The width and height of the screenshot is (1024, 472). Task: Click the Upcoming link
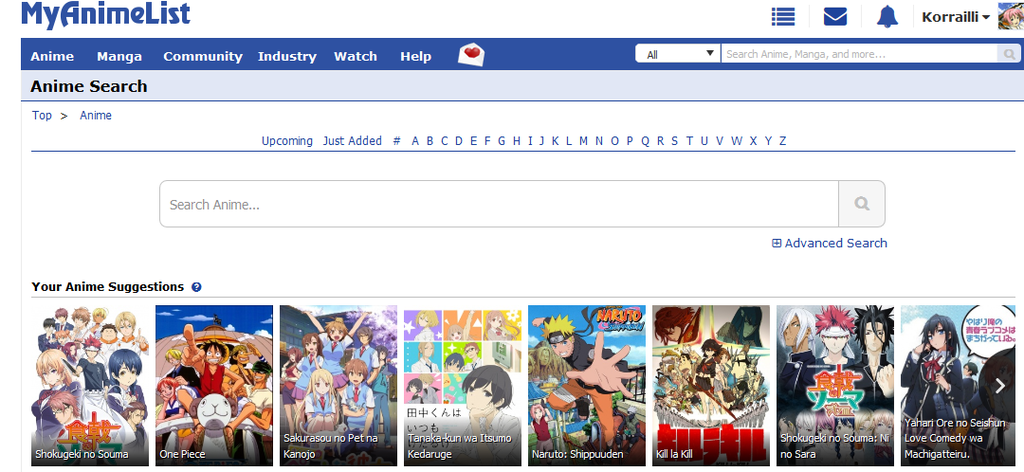tap(287, 140)
